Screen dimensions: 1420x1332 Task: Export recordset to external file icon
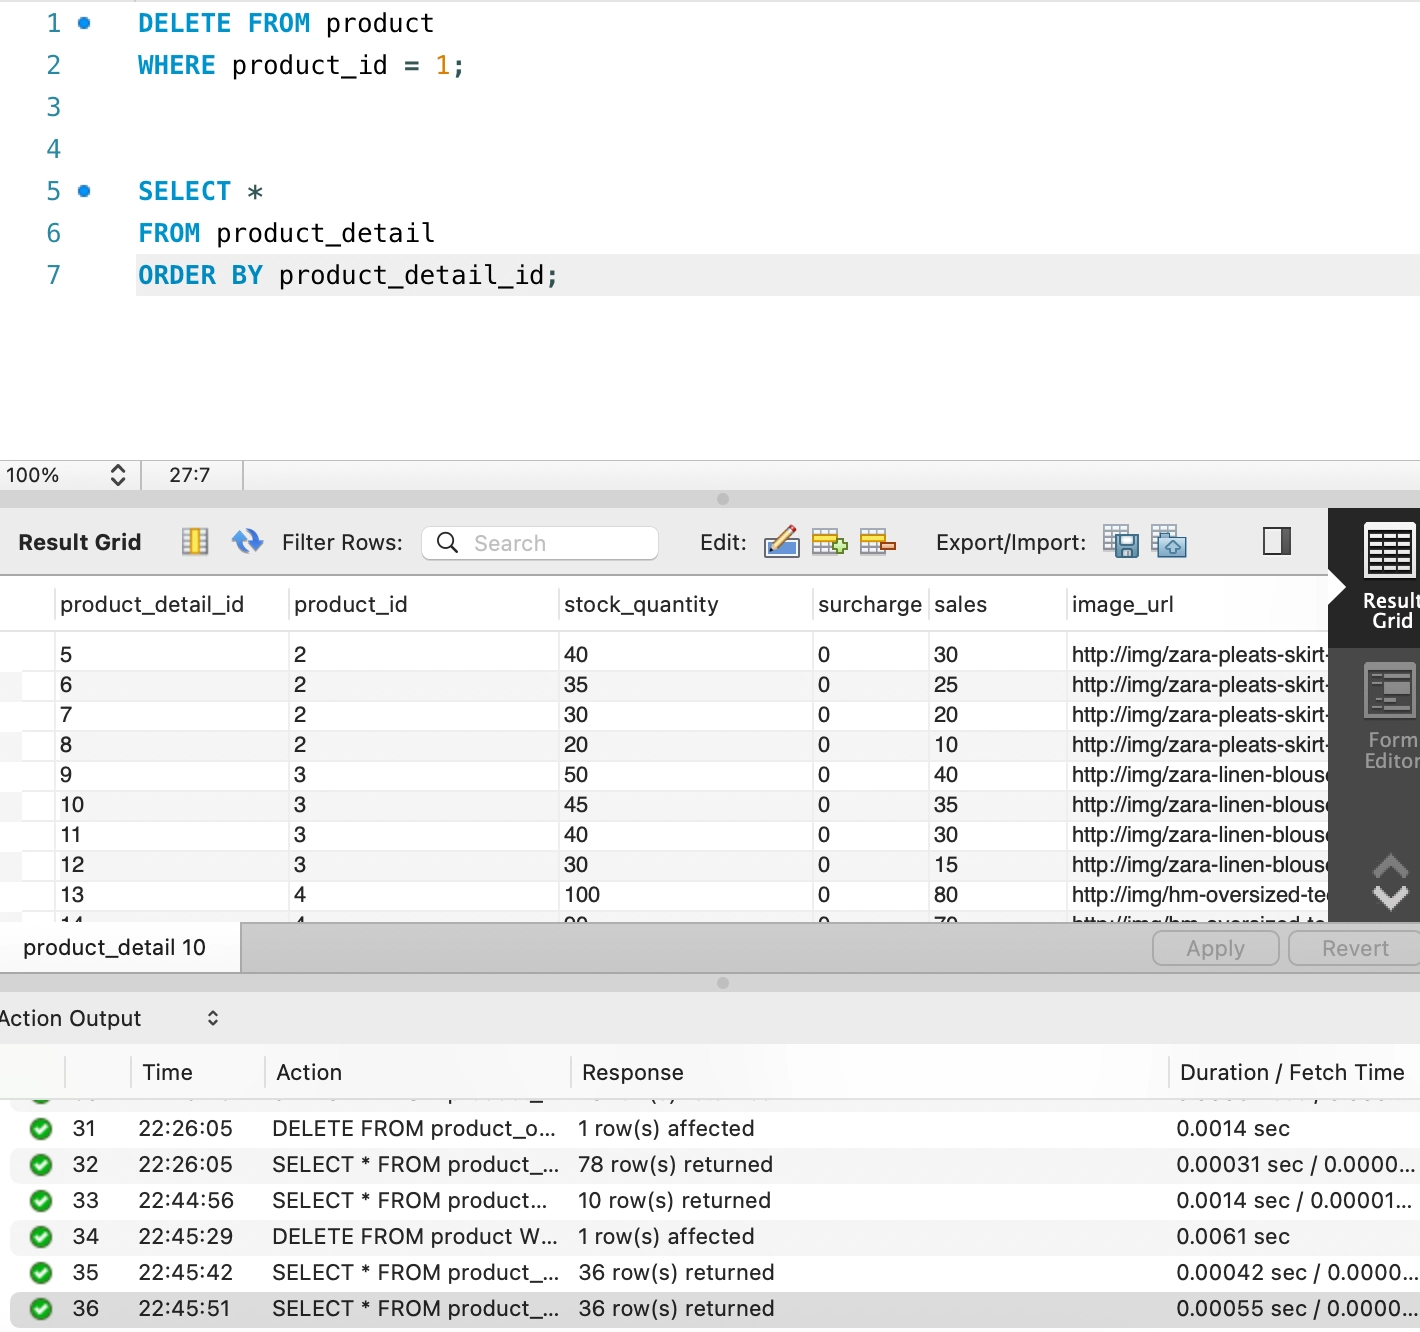(1120, 541)
